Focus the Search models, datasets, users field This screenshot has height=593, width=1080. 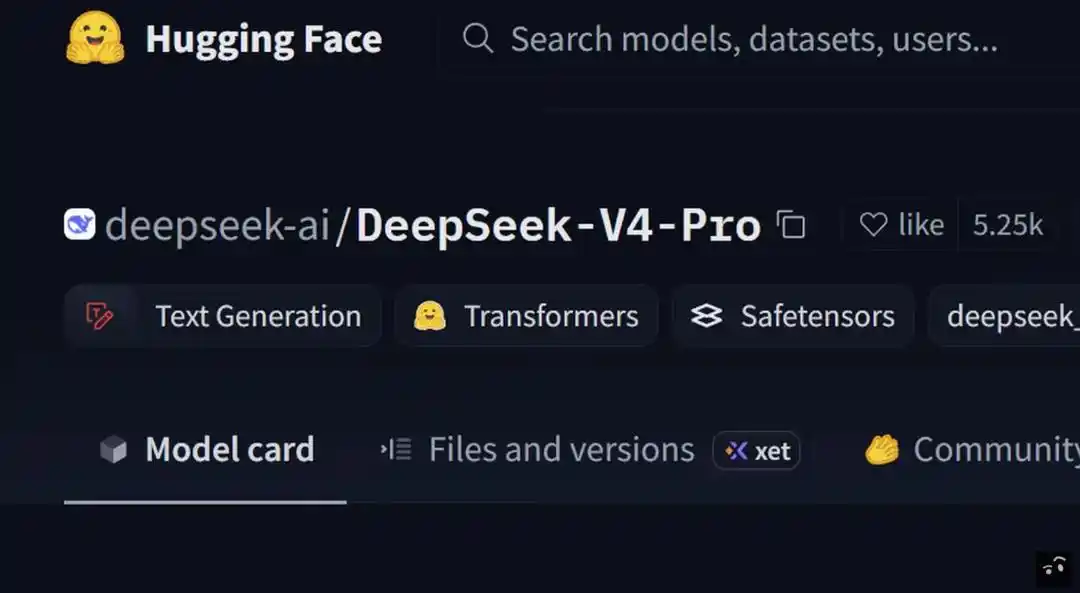754,39
